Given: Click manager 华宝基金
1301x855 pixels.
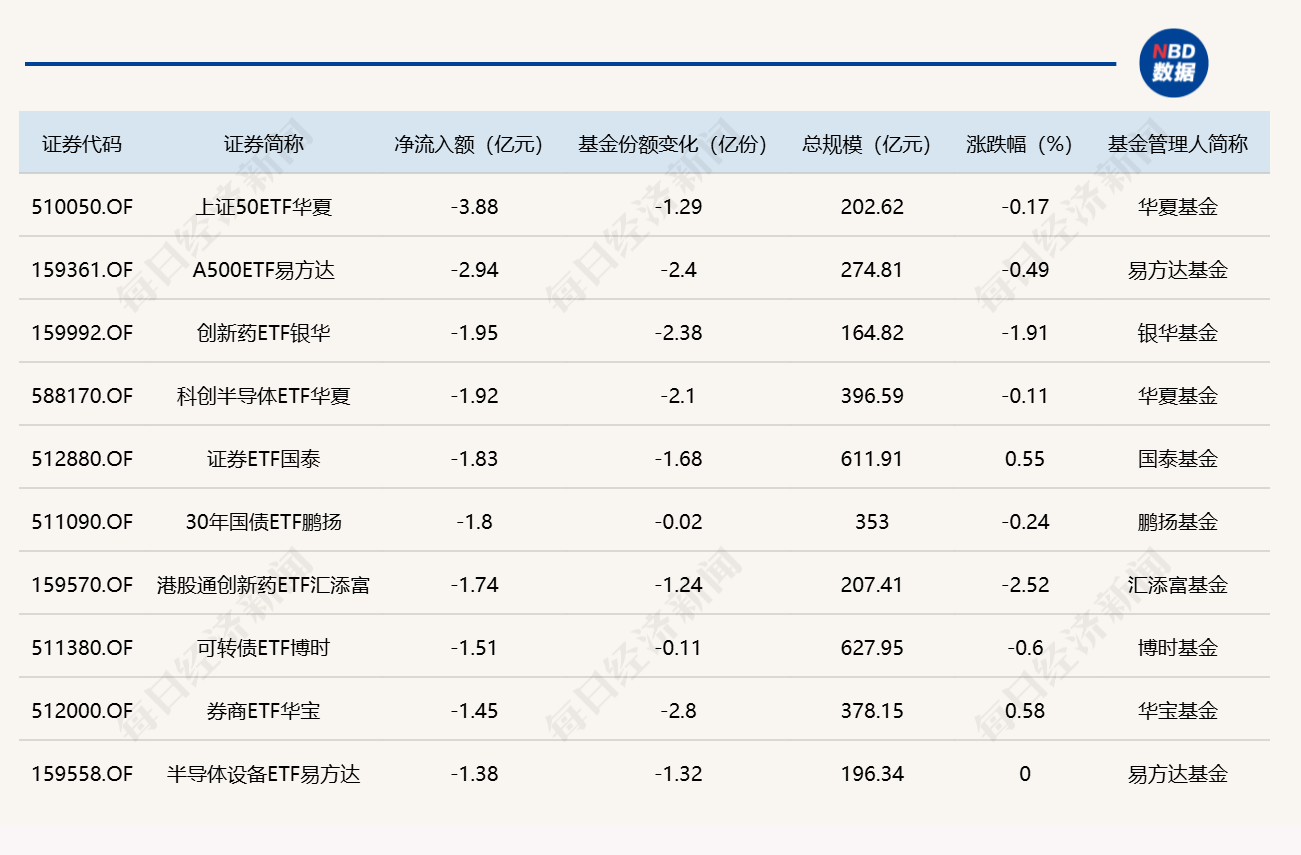Looking at the screenshot, I should pos(1178,711).
